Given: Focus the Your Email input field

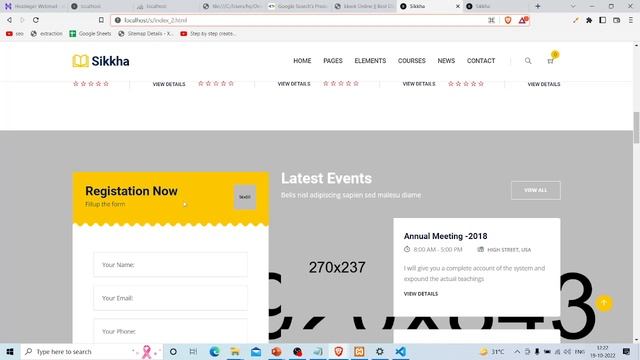Looking at the screenshot, I should click(170, 298).
